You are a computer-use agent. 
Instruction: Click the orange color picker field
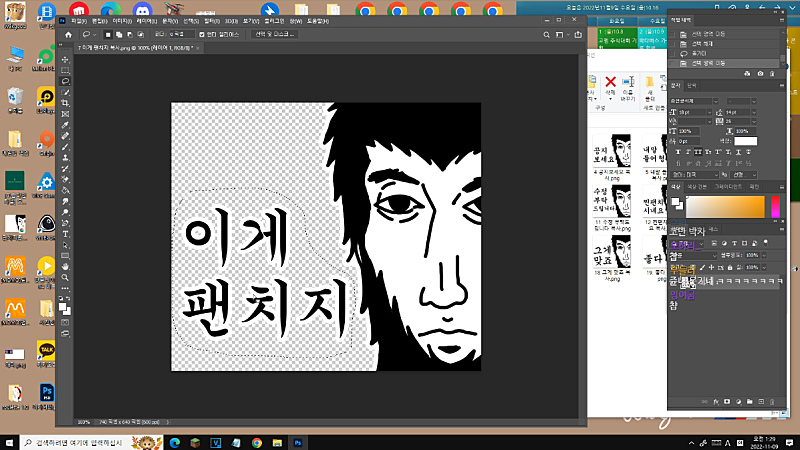[x=726, y=205]
